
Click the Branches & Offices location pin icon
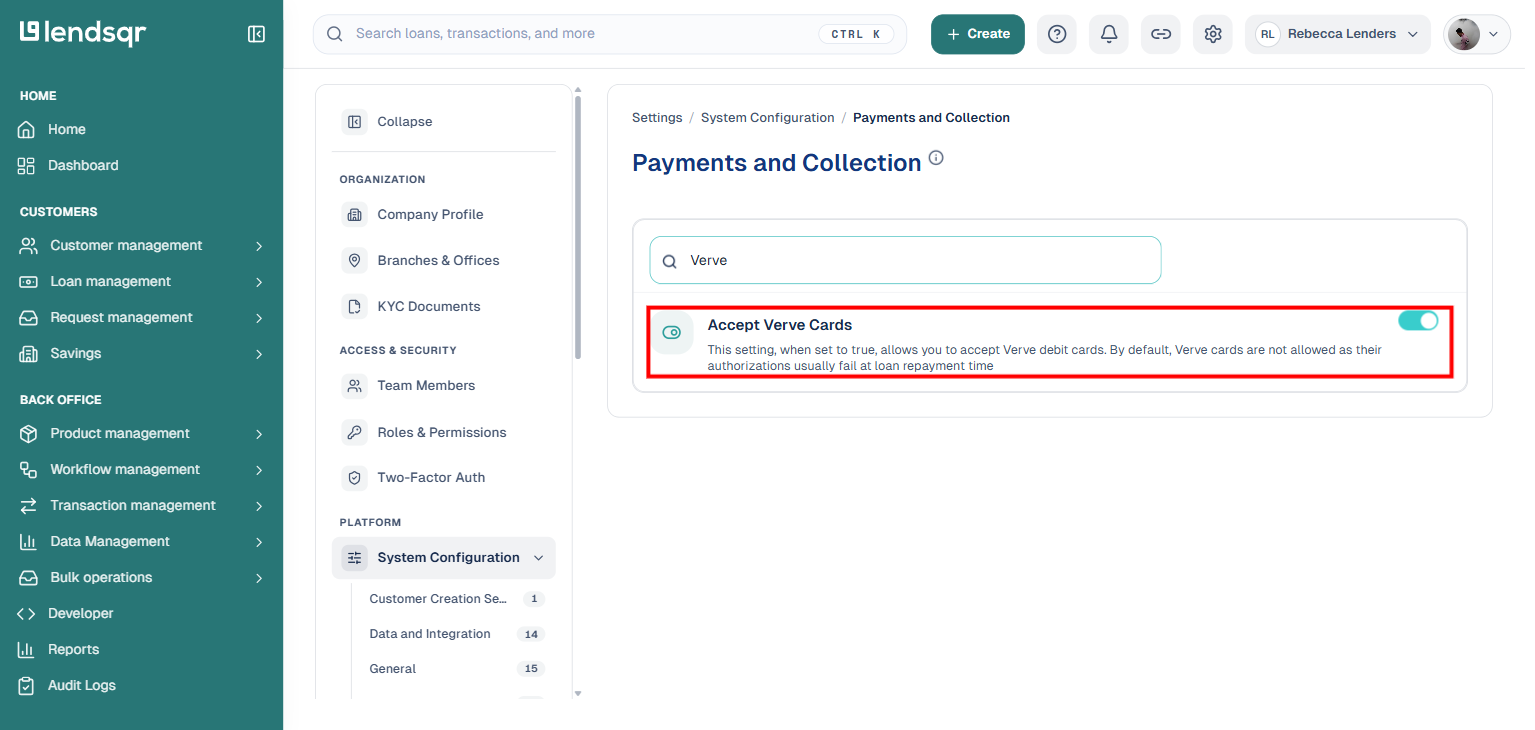[x=354, y=260]
